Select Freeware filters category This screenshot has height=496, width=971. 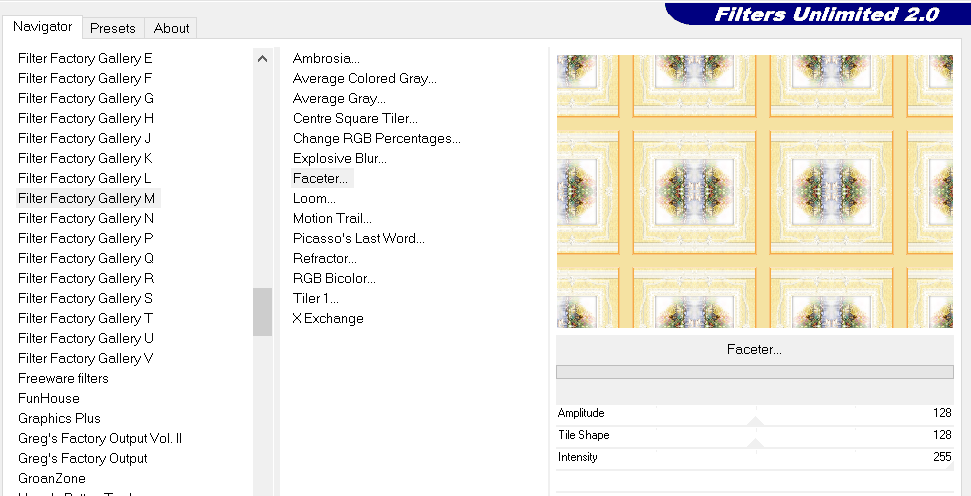[x=63, y=378]
